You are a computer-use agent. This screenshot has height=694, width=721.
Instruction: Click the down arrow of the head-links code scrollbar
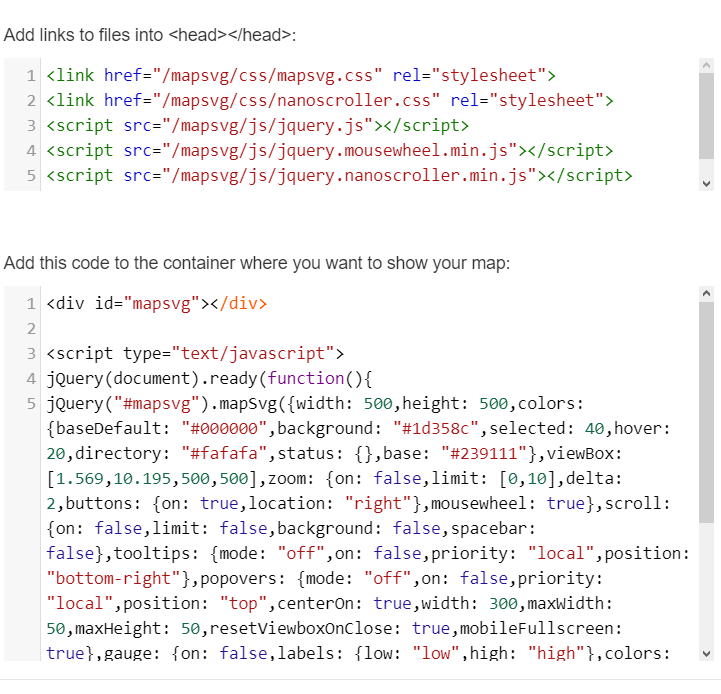click(706, 184)
